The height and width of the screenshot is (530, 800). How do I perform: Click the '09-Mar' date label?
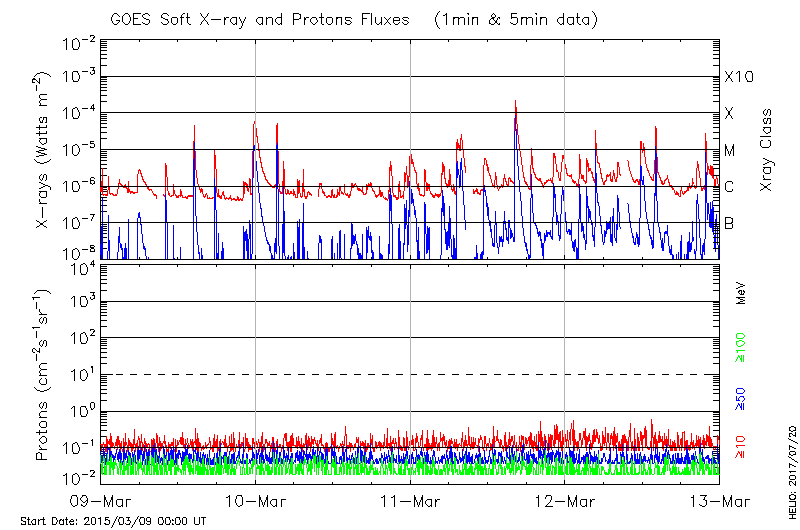101,500
